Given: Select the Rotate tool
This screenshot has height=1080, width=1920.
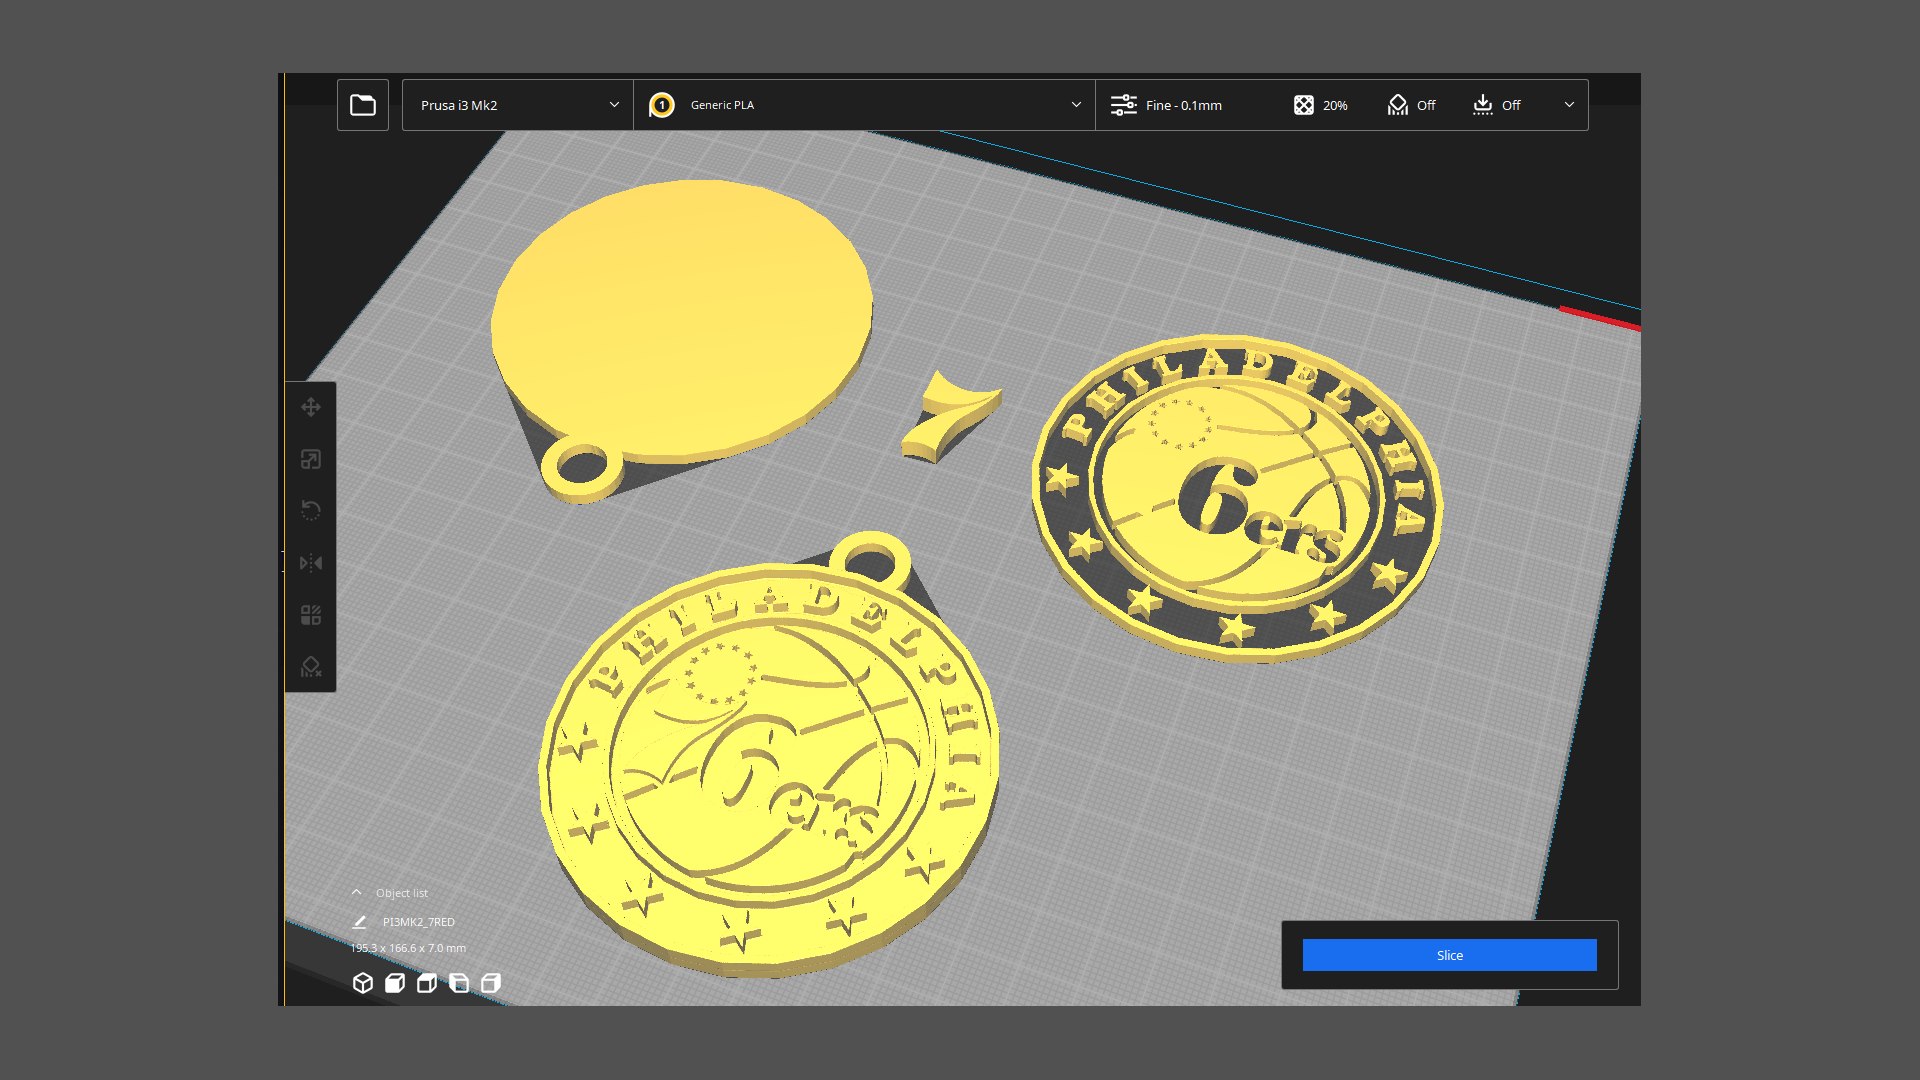Looking at the screenshot, I should [x=311, y=511].
